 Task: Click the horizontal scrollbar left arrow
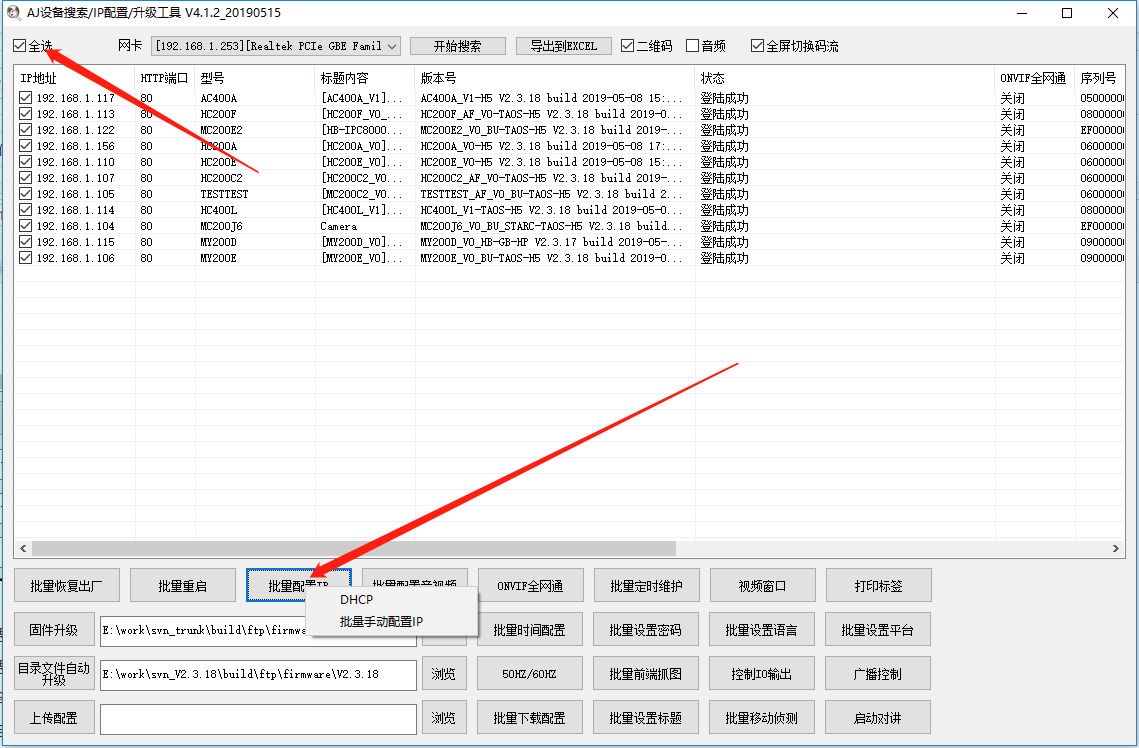coord(22,549)
